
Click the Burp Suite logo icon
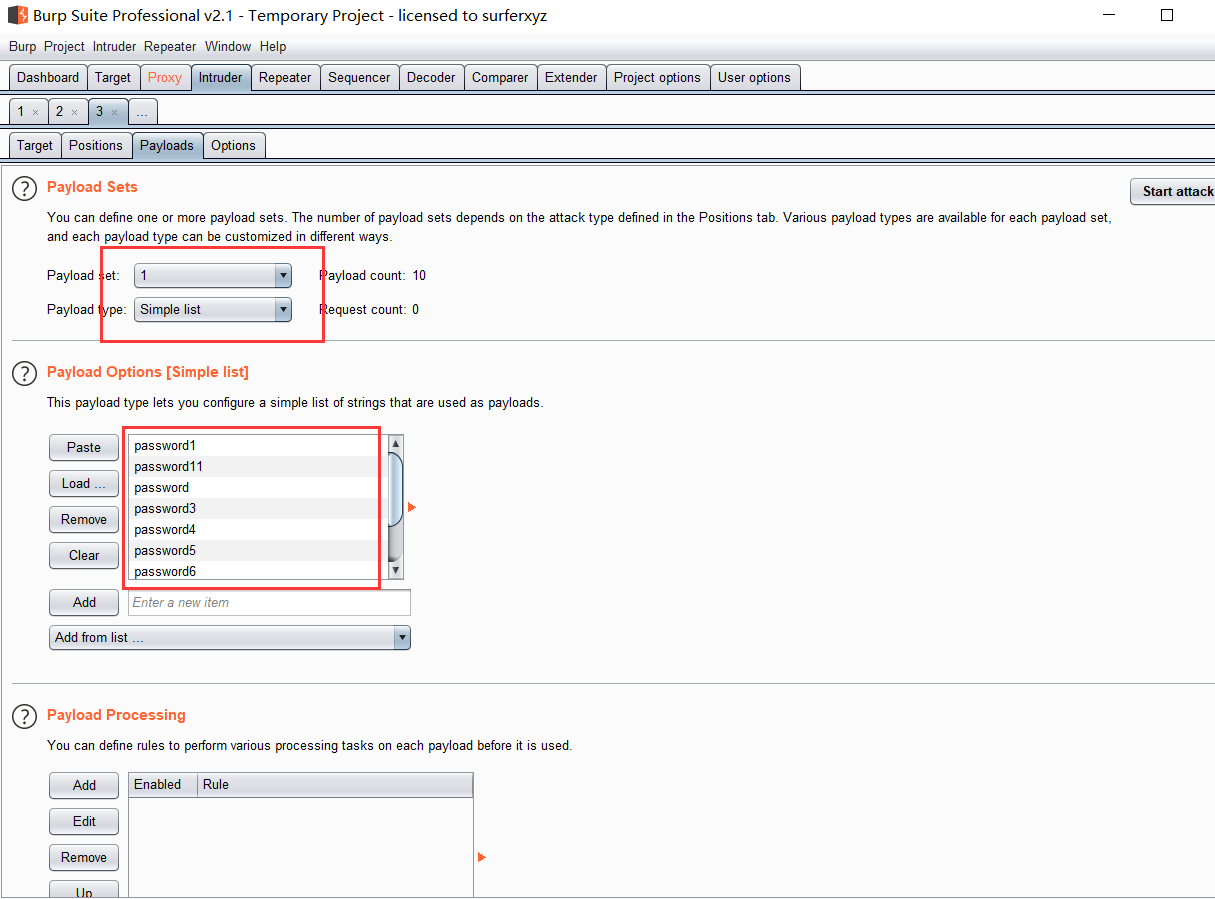pyautogui.click(x=17, y=16)
